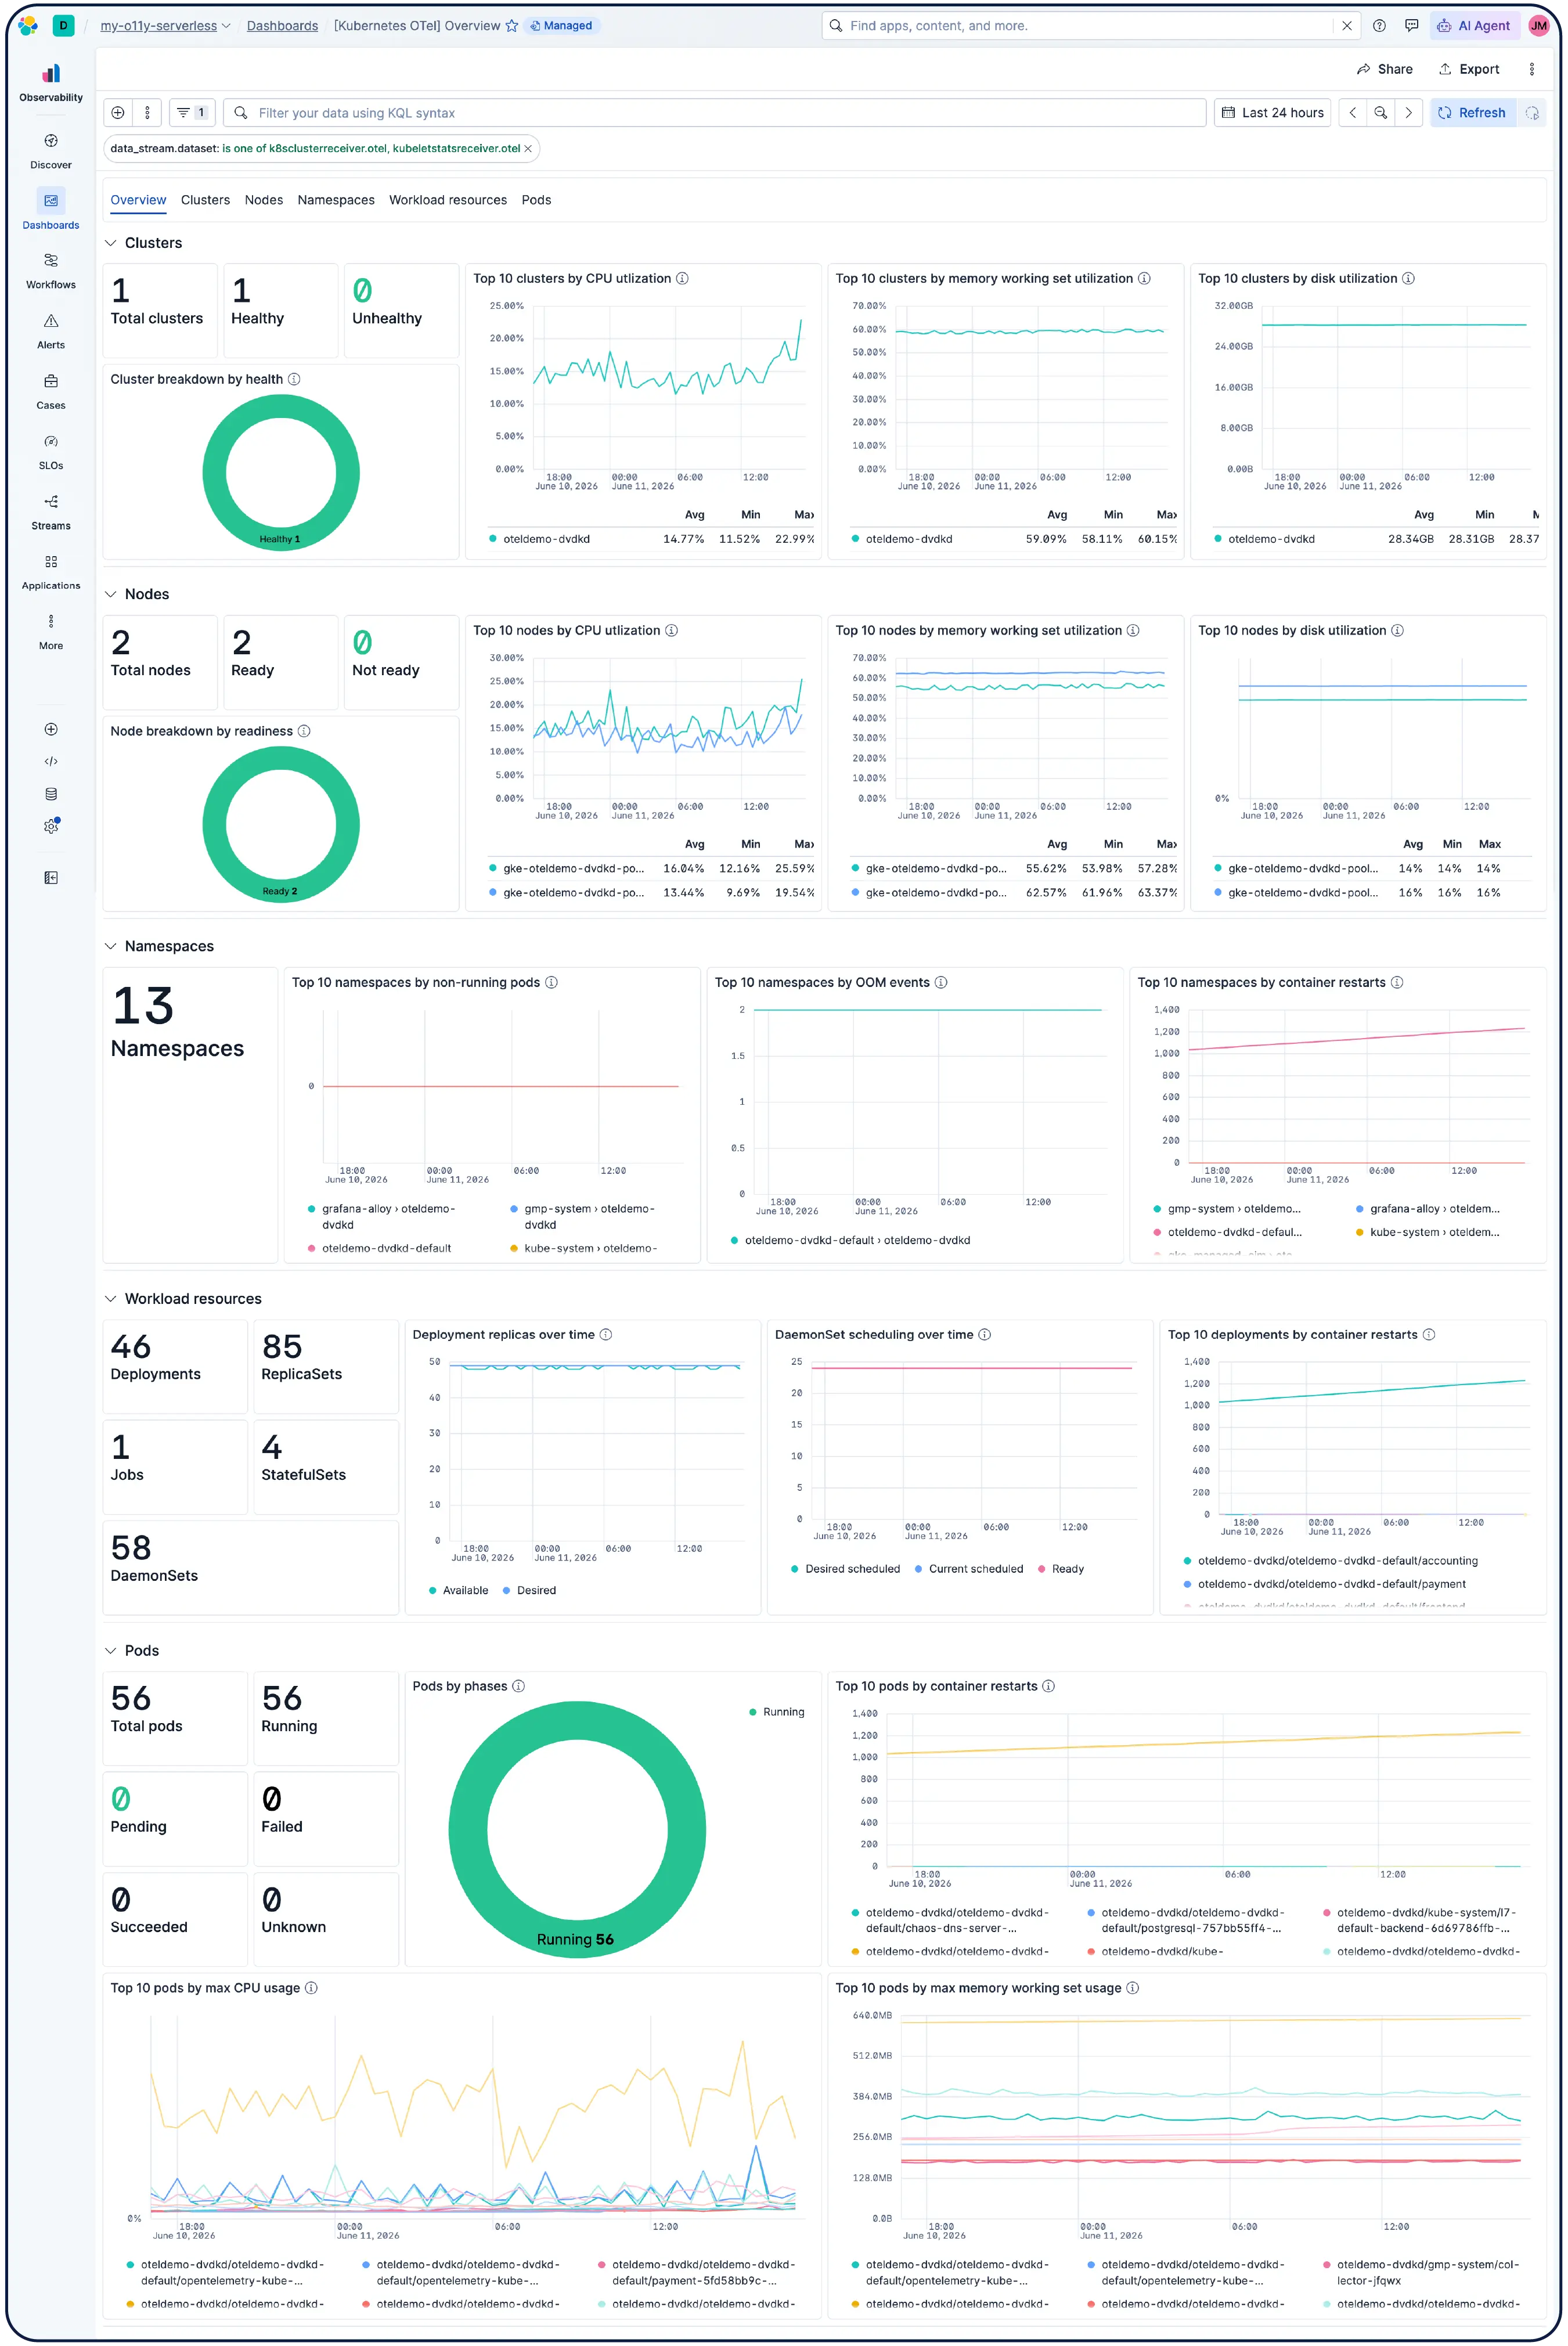Step time range forward
Image resolution: width=1568 pixels, height=2346 pixels.
(1408, 113)
